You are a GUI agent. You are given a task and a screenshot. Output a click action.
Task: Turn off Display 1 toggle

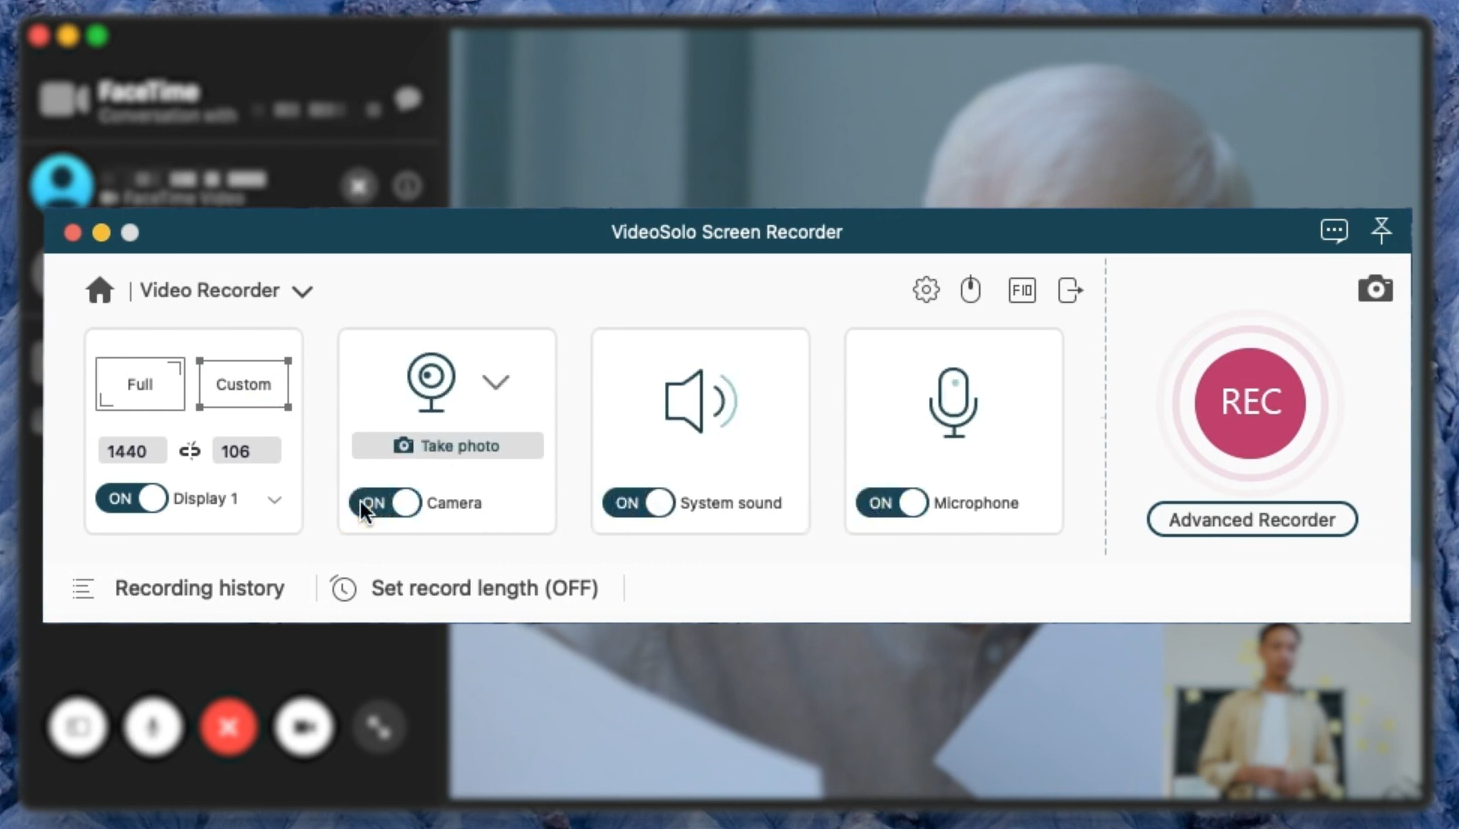pyautogui.click(x=132, y=498)
